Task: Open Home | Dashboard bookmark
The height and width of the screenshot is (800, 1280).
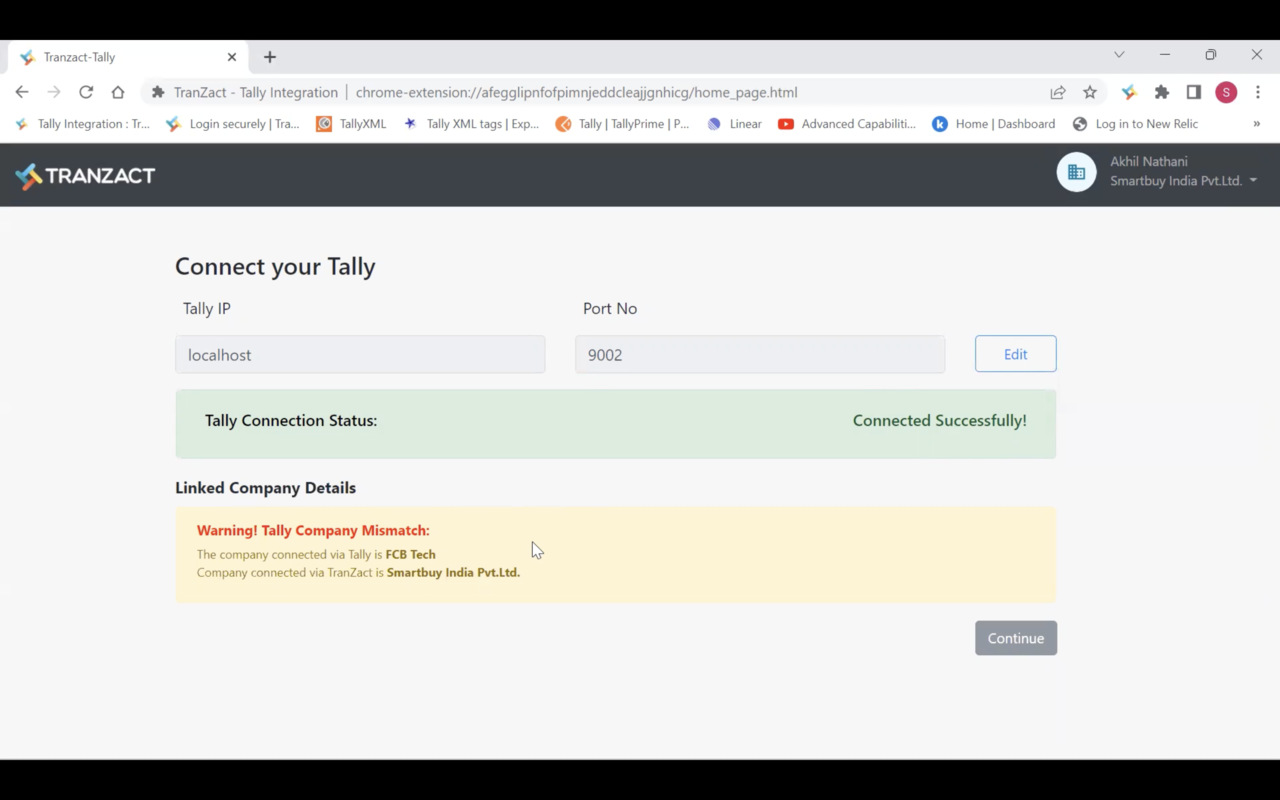Action: tap(993, 124)
